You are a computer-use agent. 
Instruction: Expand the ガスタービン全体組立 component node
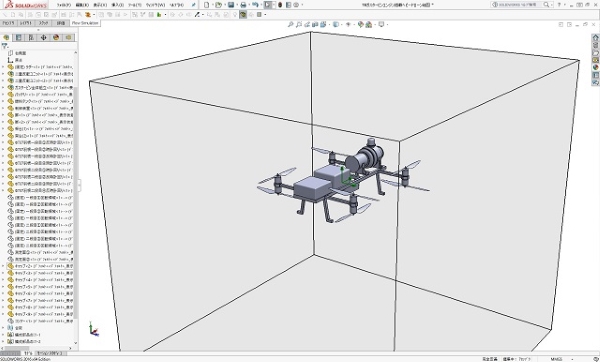click(x=3, y=88)
